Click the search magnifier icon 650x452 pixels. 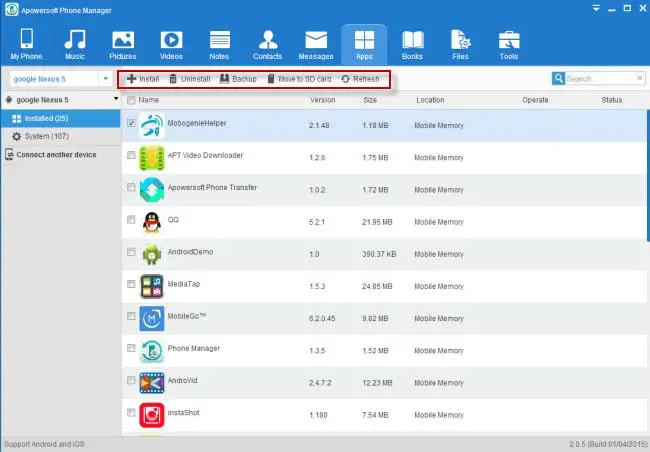click(558, 78)
